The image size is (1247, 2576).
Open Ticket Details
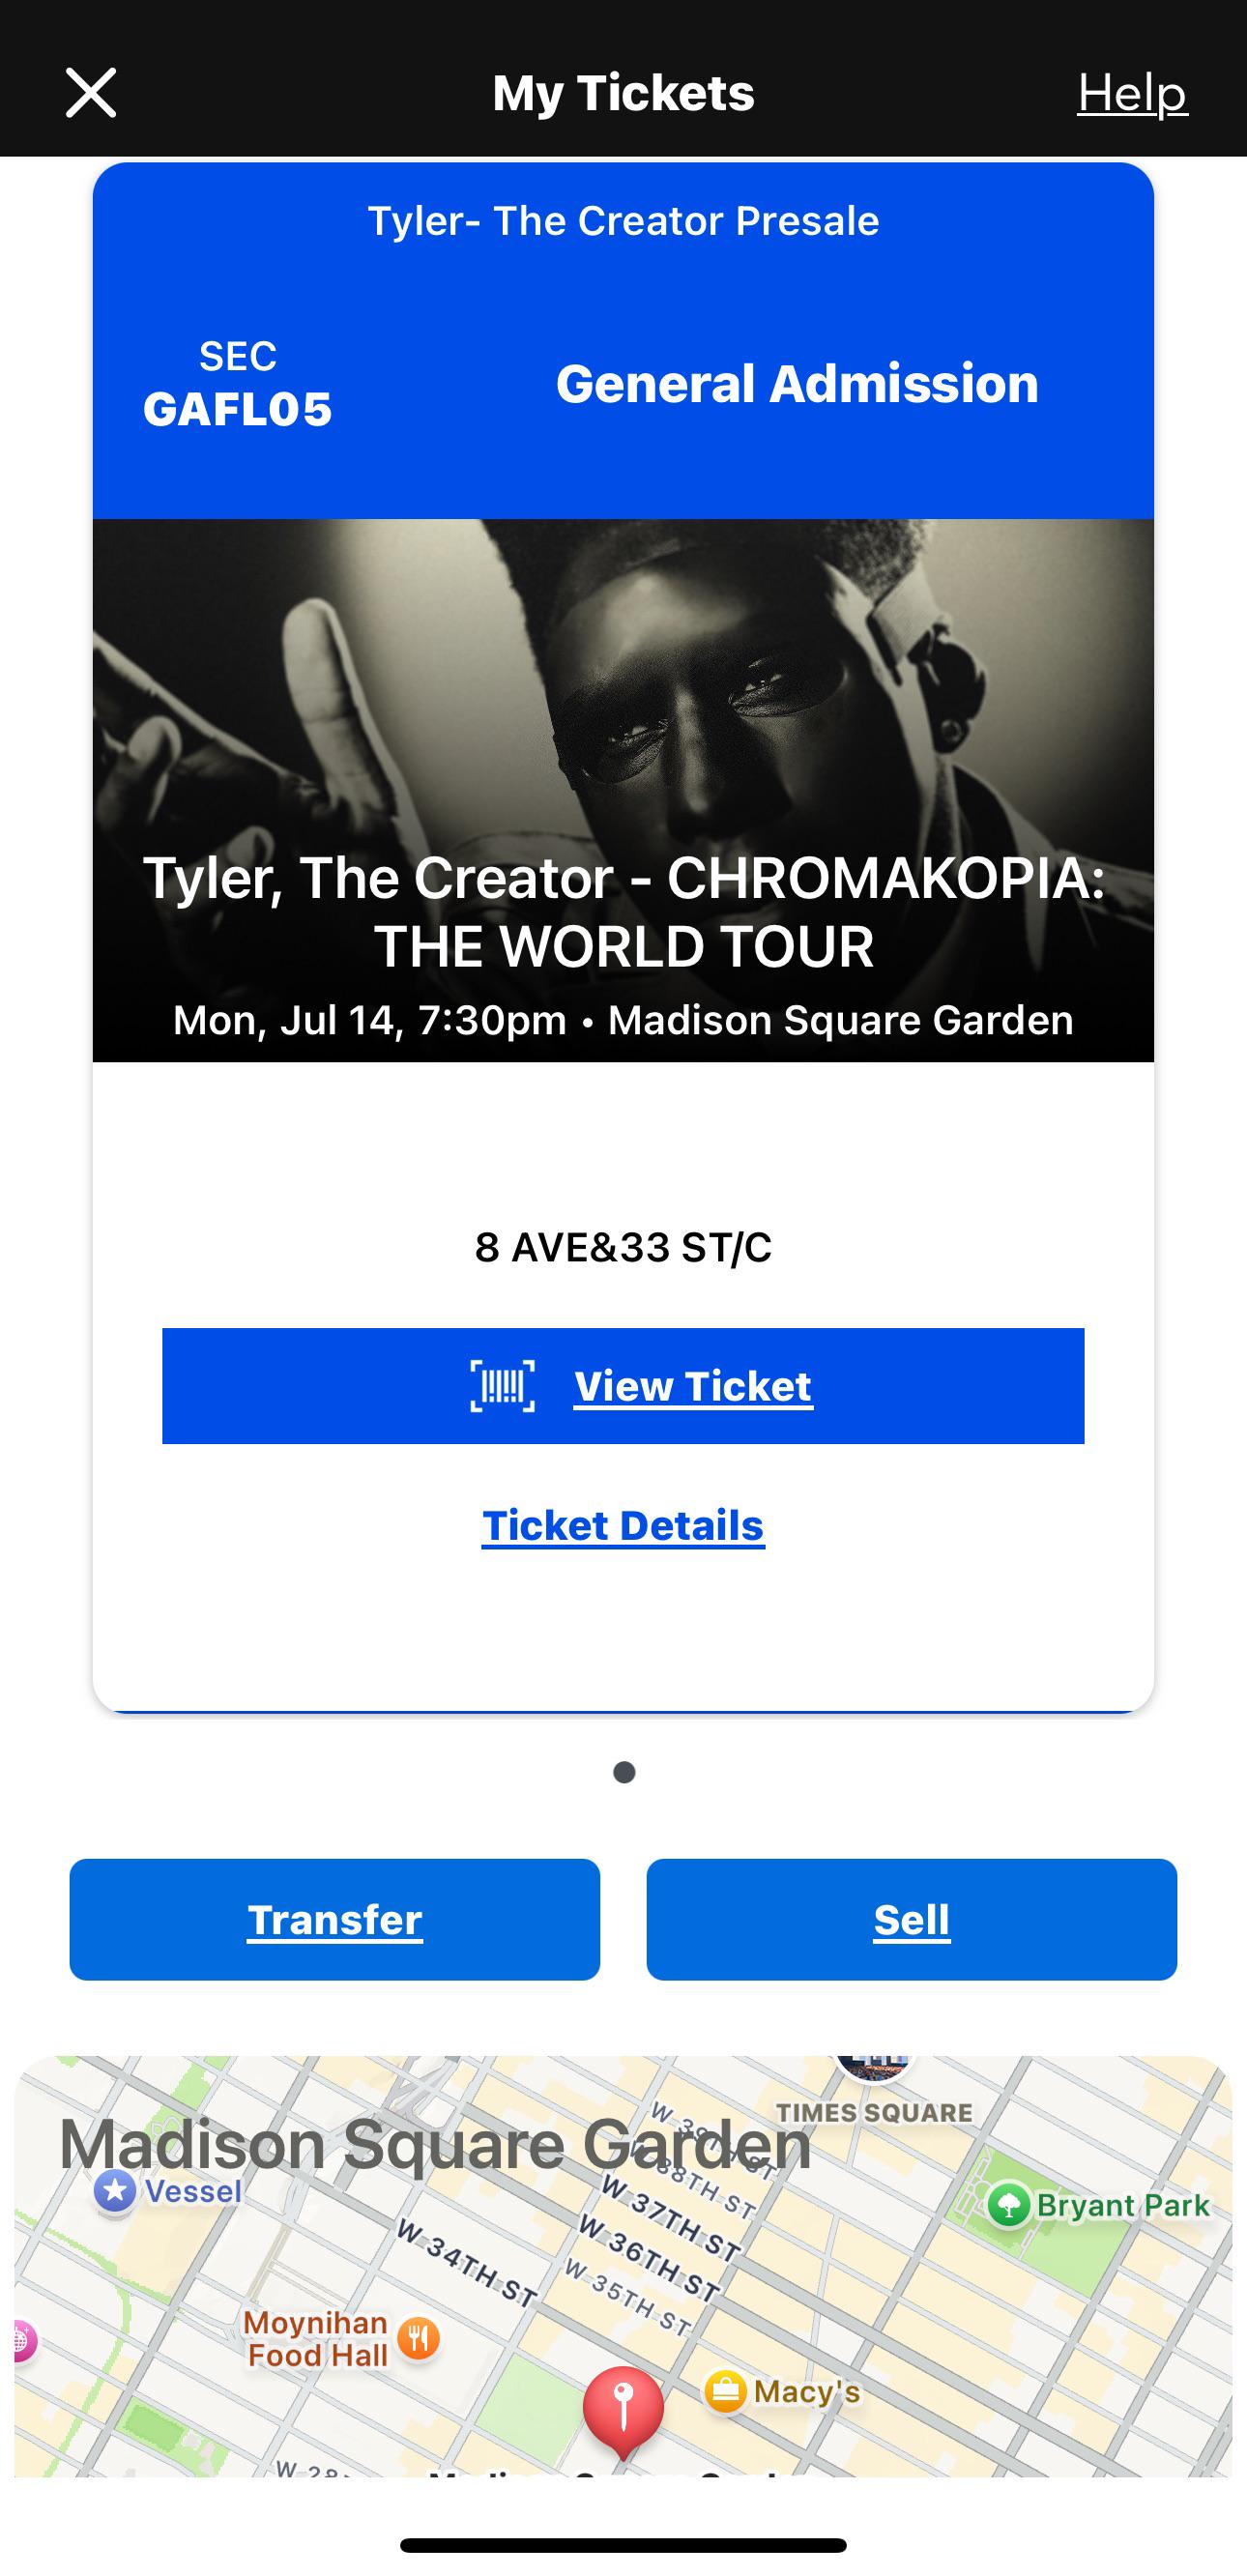pos(623,1524)
